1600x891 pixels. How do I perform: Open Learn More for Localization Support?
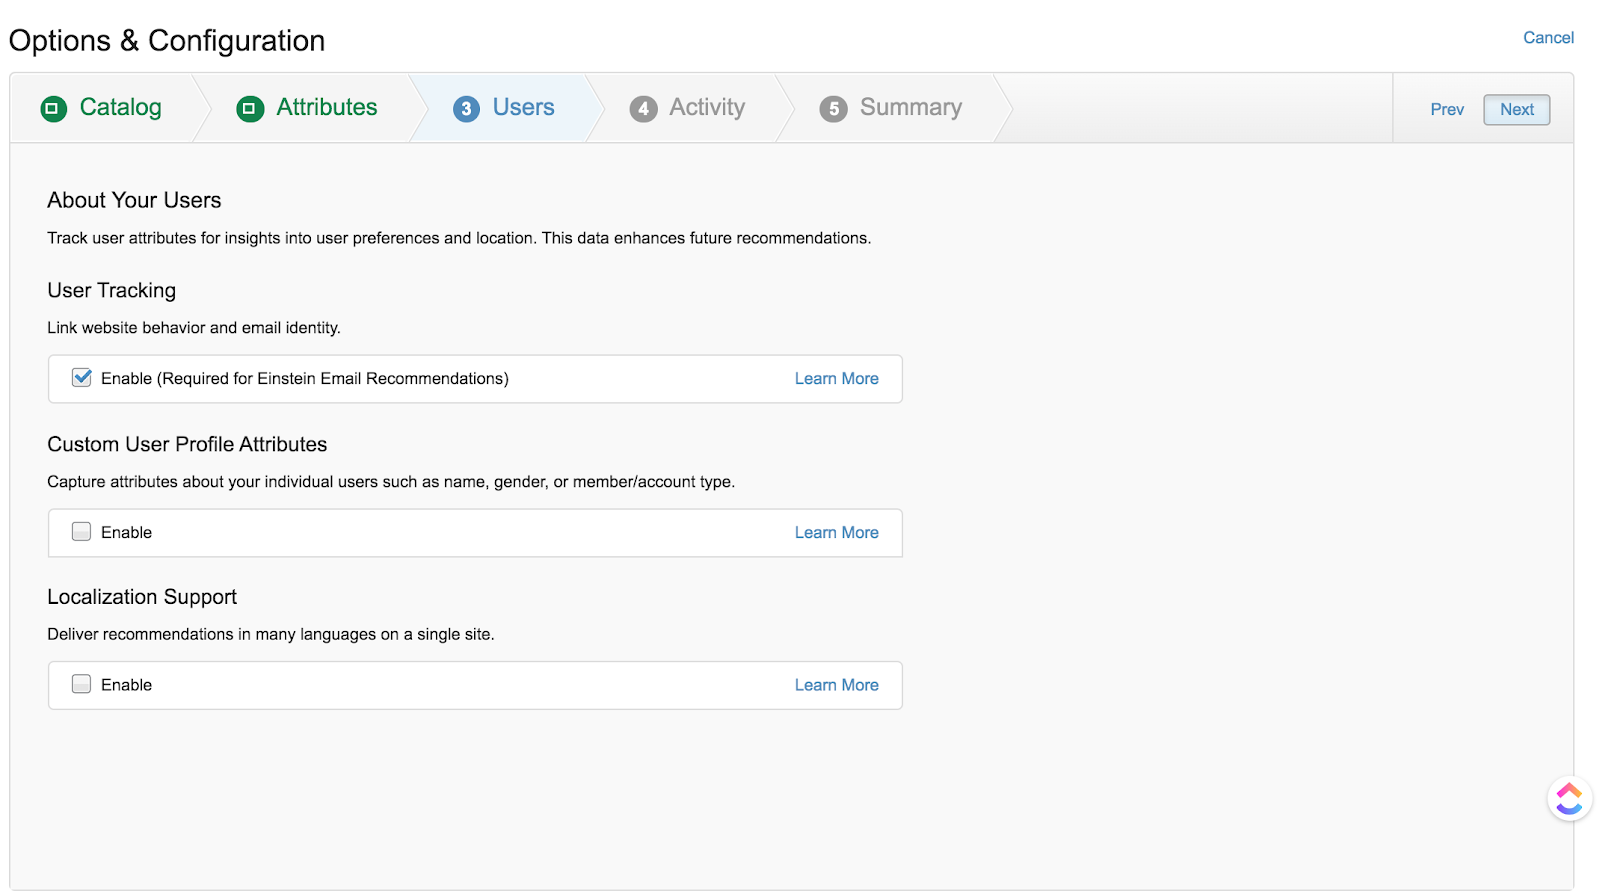pyautogui.click(x=836, y=685)
